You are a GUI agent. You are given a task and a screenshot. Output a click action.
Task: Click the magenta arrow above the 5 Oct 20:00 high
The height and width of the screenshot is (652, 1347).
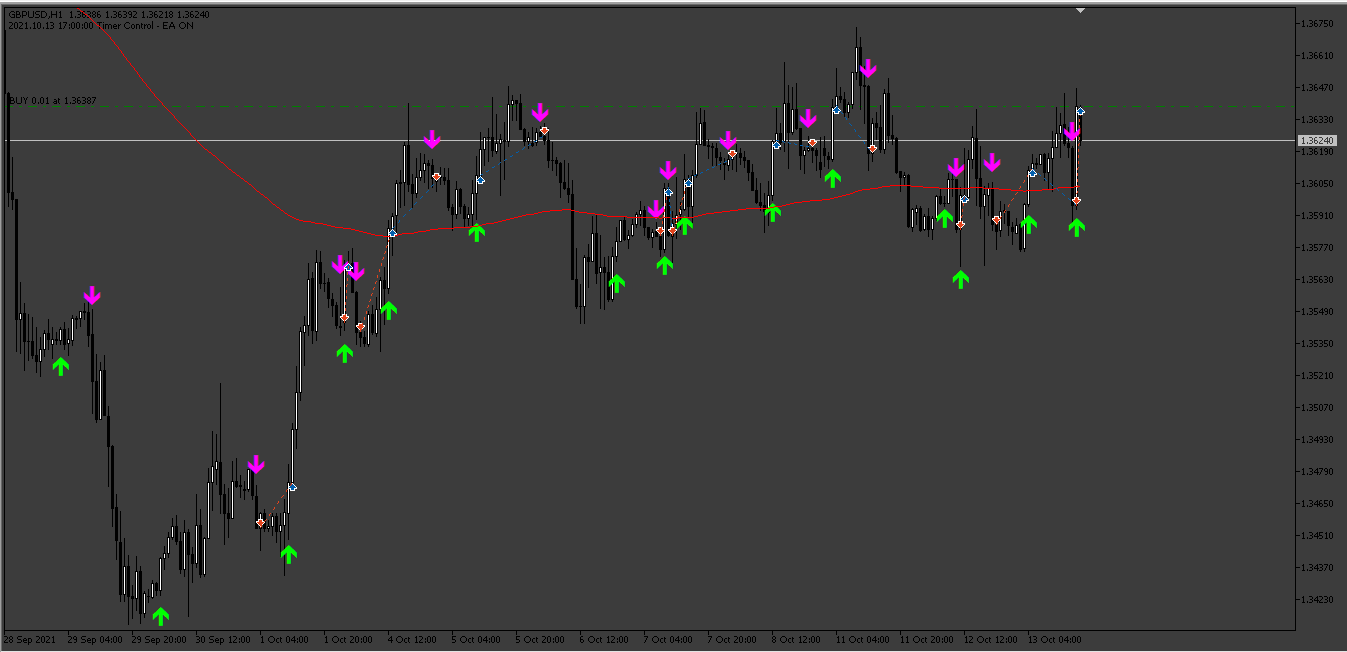click(540, 112)
